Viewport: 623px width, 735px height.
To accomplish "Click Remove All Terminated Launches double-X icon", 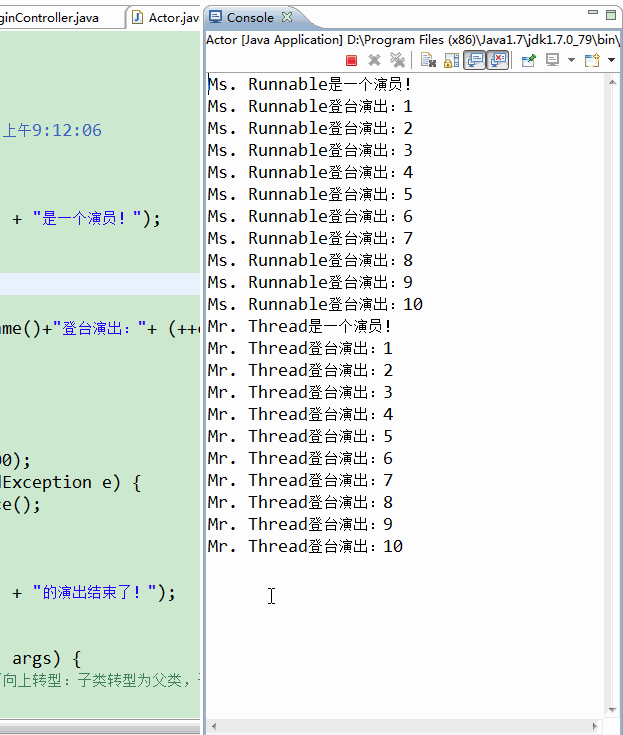I will click(397, 60).
